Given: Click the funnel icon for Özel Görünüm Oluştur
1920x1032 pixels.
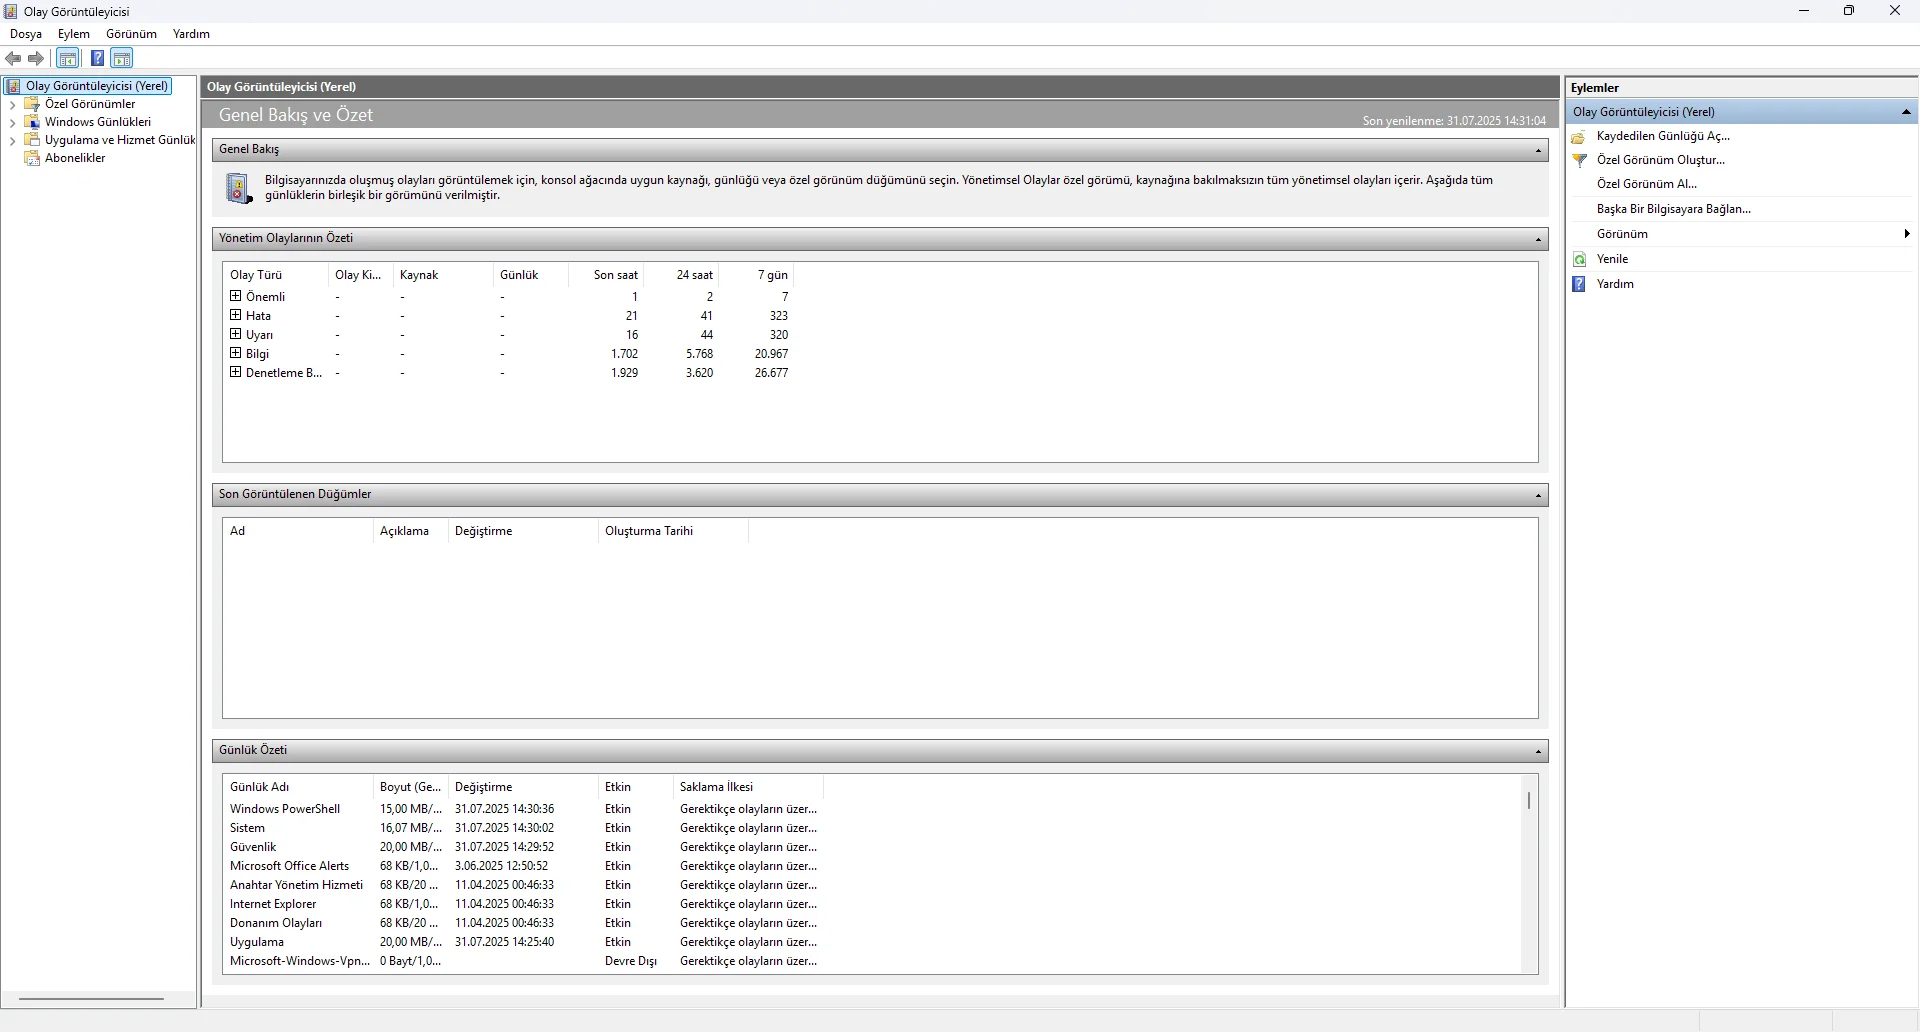Looking at the screenshot, I should [x=1580, y=160].
